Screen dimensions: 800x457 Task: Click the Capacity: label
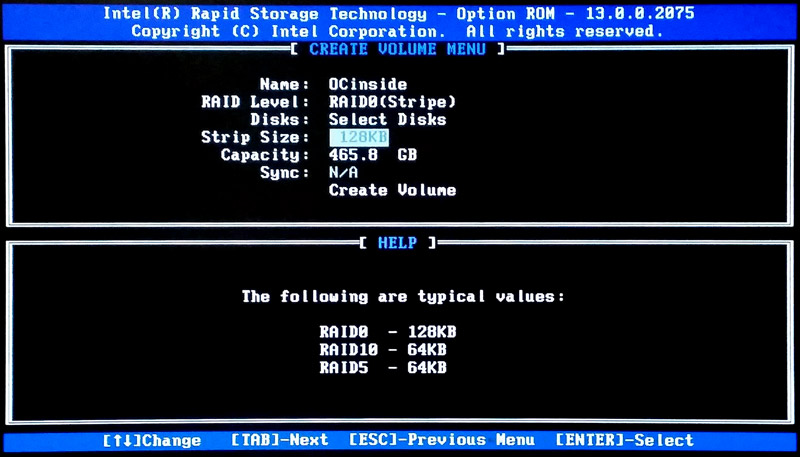pyautogui.click(x=265, y=155)
